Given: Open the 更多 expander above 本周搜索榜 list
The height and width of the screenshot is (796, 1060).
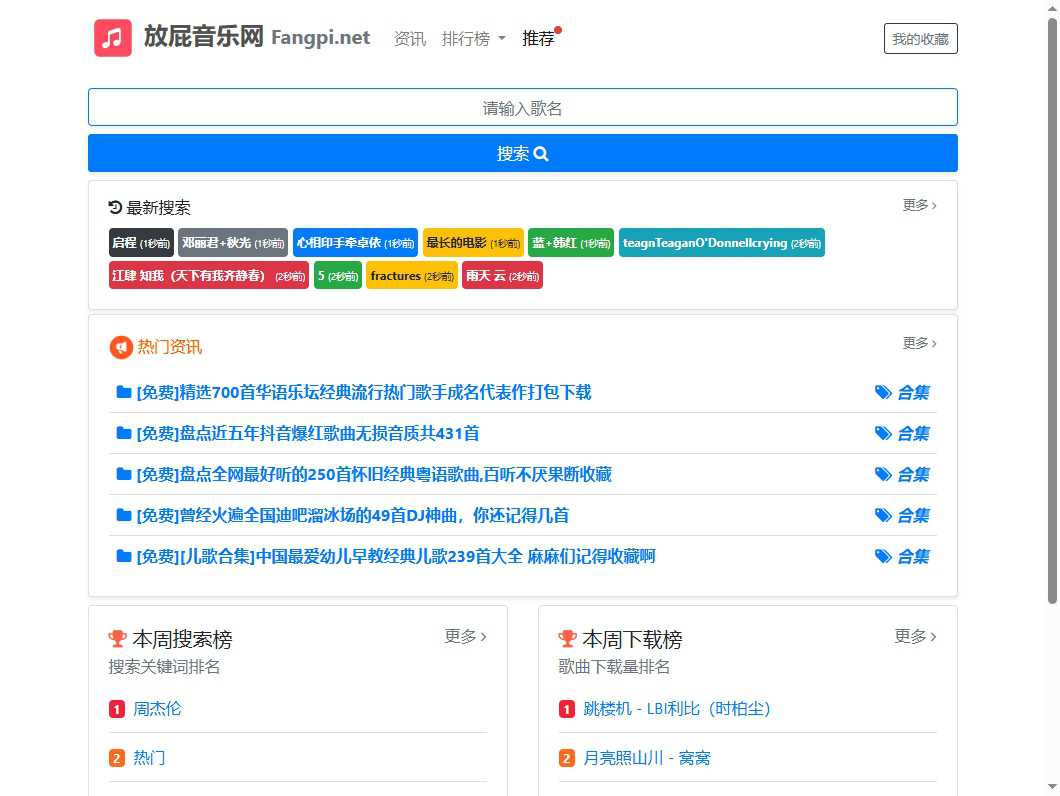Looking at the screenshot, I should coord(464,636).
